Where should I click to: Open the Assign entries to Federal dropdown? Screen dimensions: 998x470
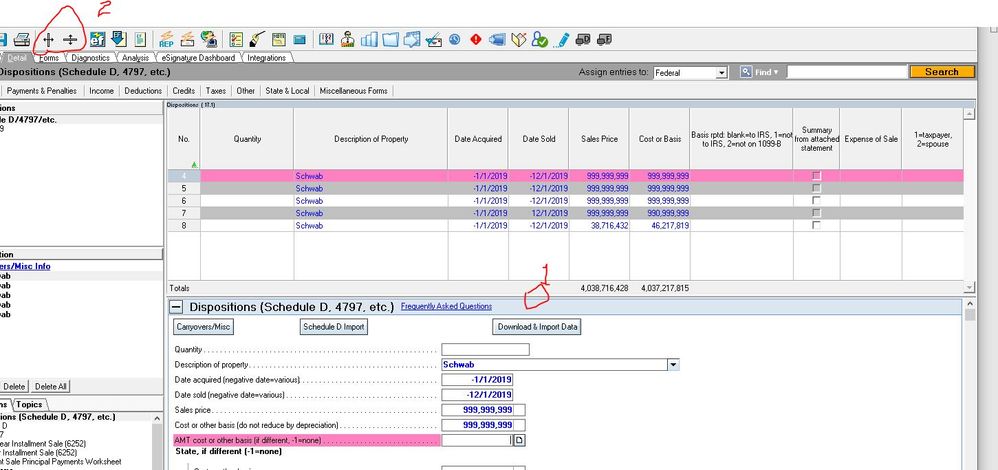coord(721,73)
